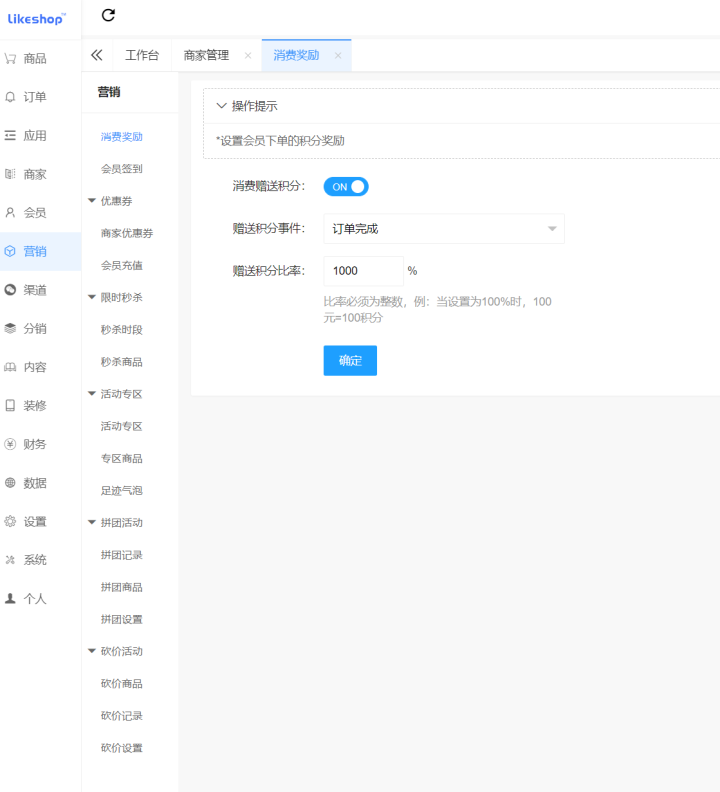The width and height of the screenshot is (720, 792).
Task: Open 砍价记录 submenu item
Action: pos(121,716)
